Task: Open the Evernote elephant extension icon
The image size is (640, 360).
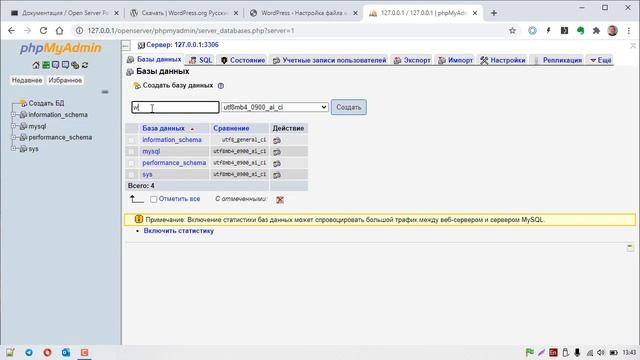Action: (580, 31)
